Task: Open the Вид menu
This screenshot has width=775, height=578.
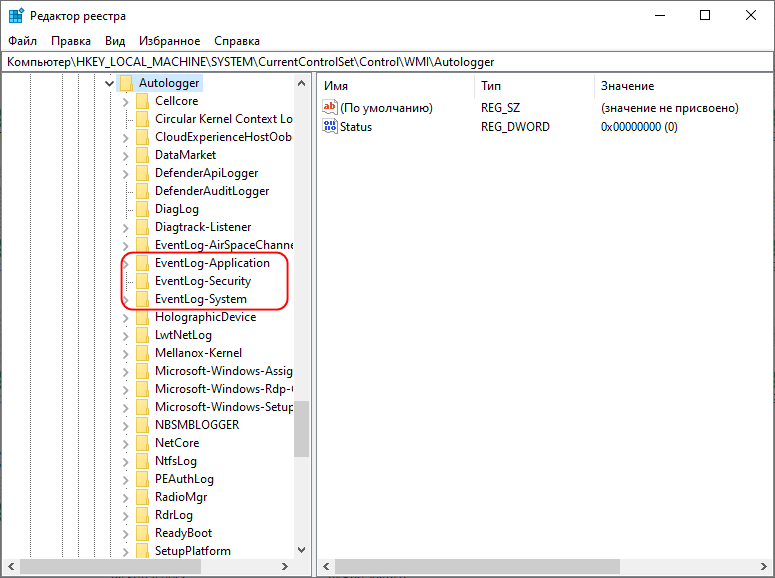Action: click(x=115, y=41)
